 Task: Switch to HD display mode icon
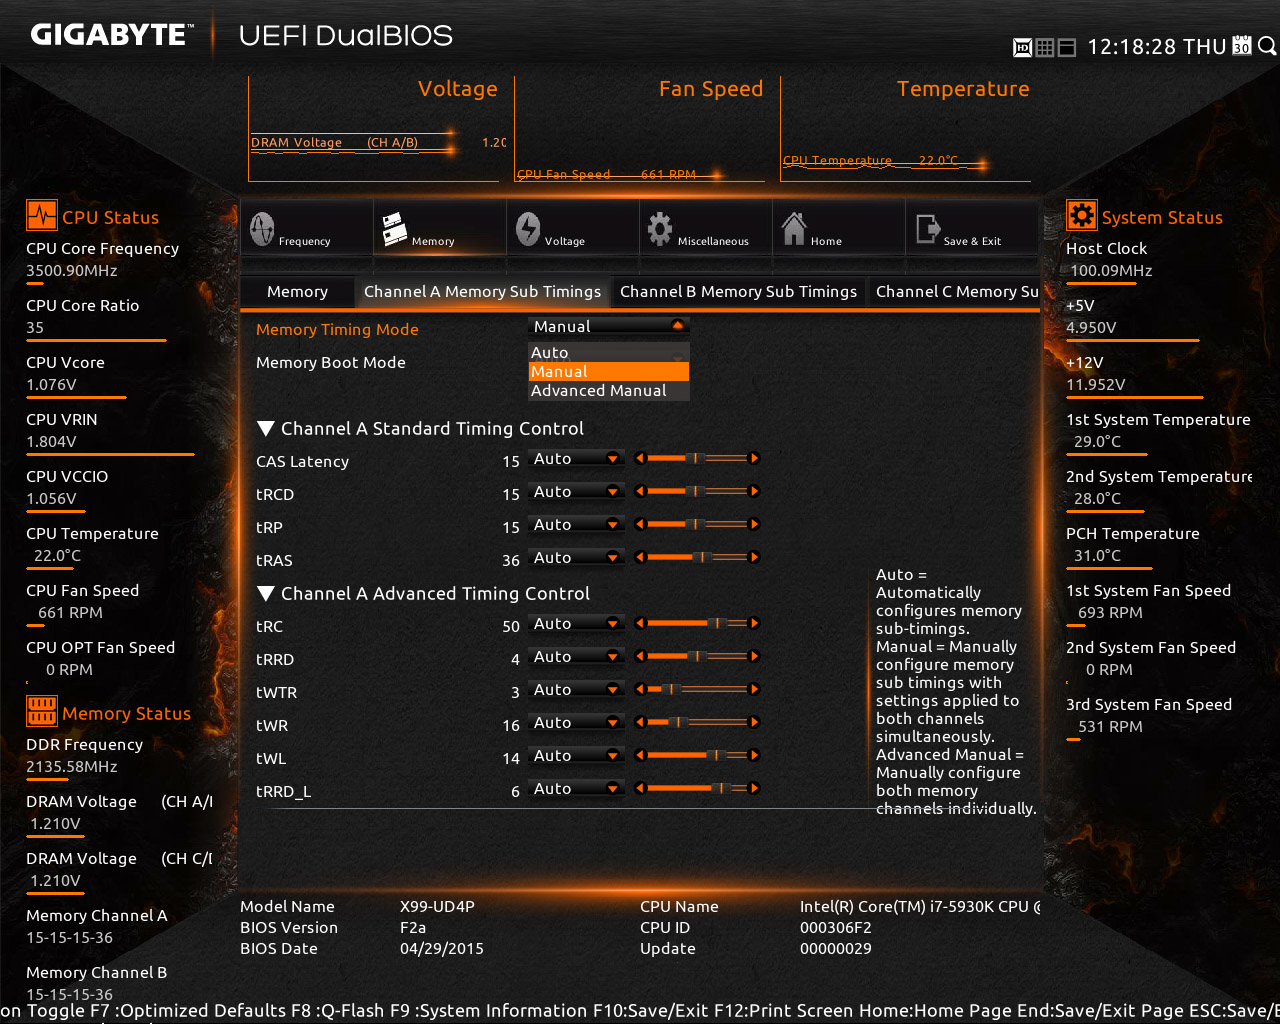click(1022, 47)
